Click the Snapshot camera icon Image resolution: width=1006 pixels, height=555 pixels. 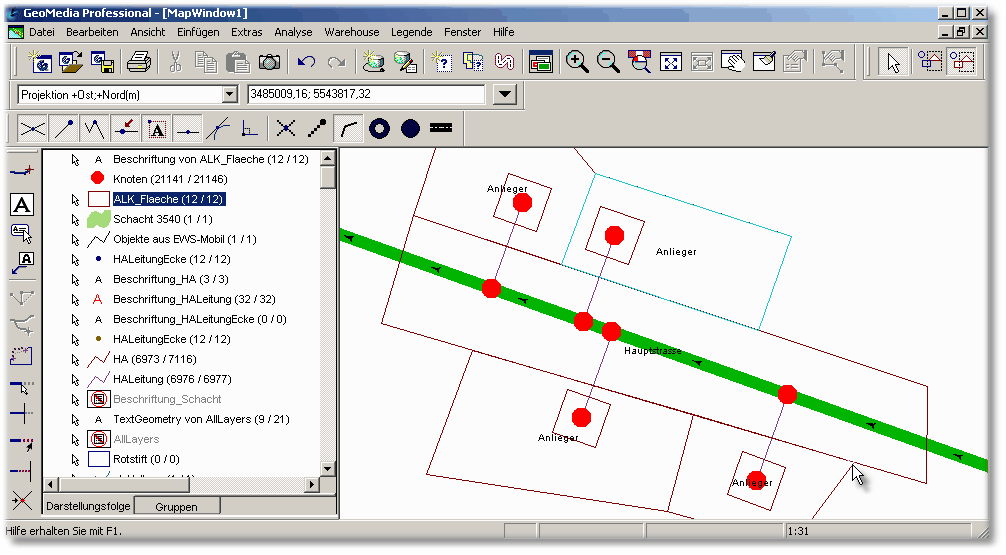click(x=269, y=62)
